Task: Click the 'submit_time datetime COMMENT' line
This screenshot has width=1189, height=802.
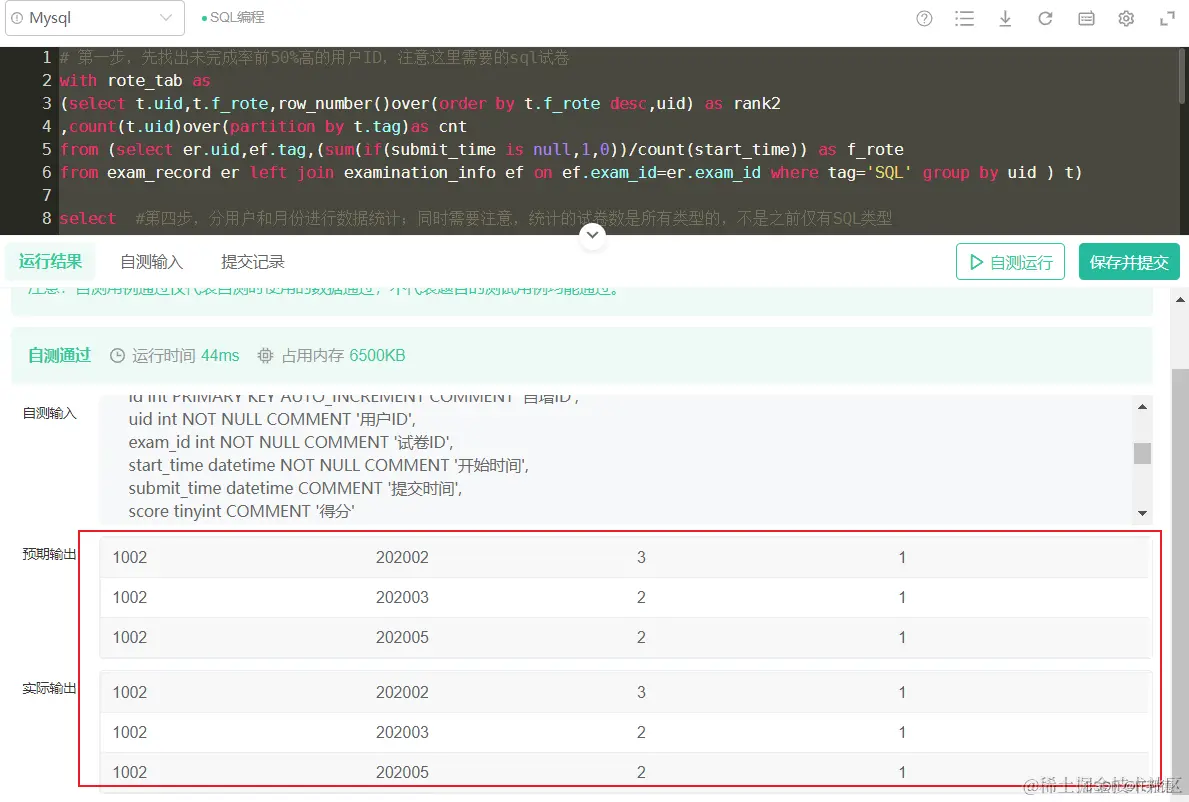Action: (x=295, y=488)
